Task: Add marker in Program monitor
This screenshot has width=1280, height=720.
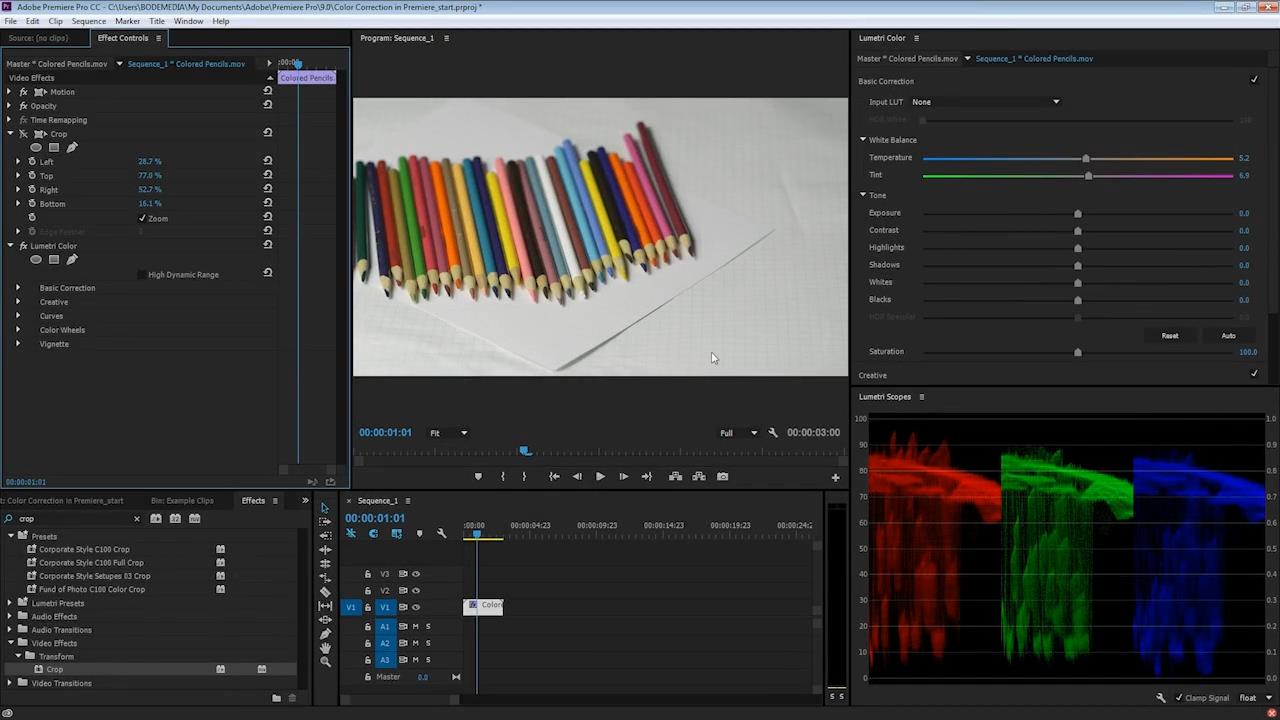Action: tap(478, 477)
